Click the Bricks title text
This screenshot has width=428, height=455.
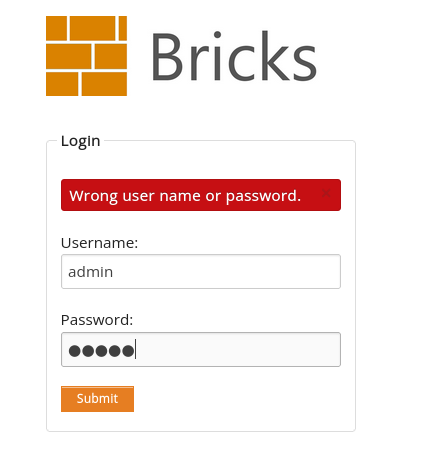click(234, 56)
